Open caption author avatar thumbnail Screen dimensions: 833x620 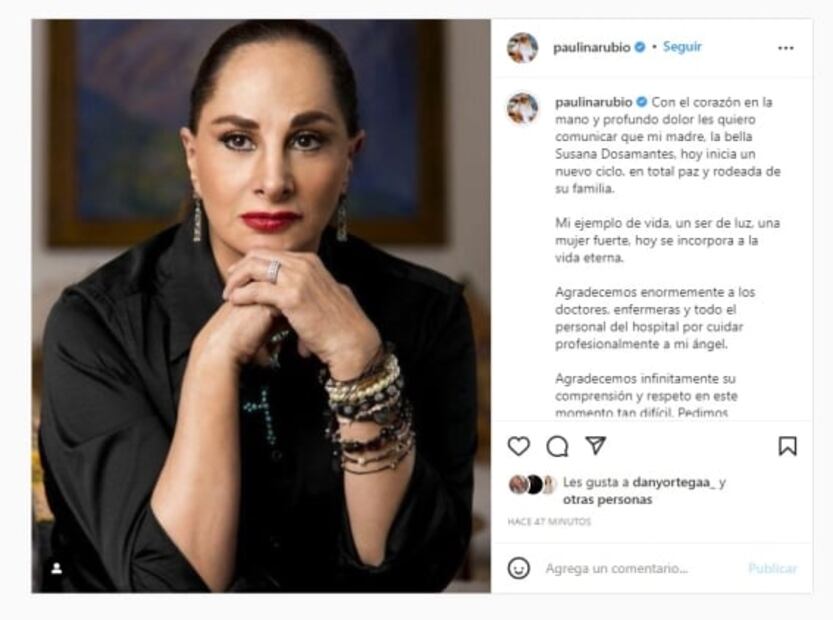(522, 108)
